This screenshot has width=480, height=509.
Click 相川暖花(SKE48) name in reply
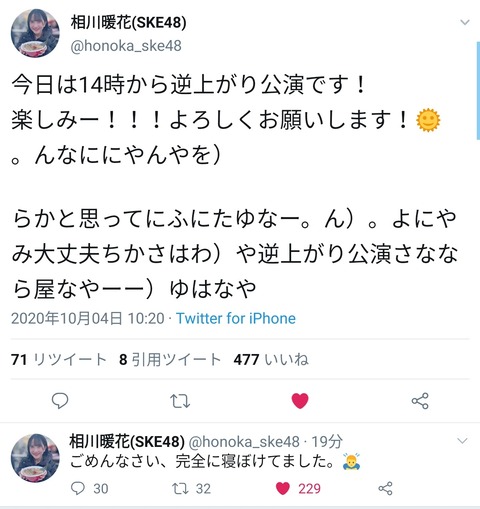point(127,441)
